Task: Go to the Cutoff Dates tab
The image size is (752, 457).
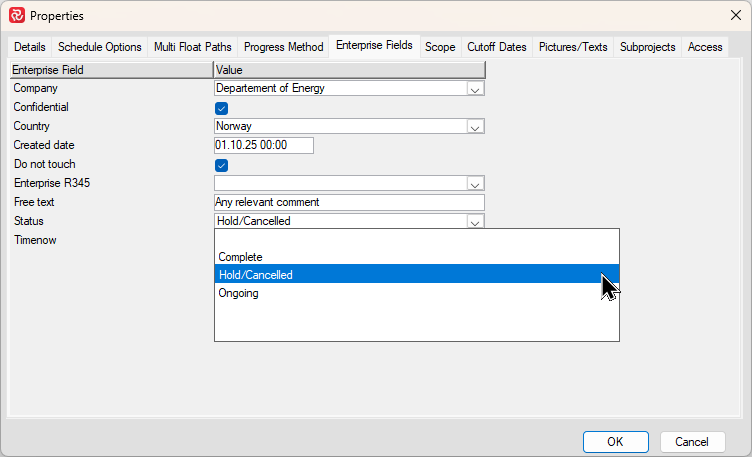Action: (497, 47)
